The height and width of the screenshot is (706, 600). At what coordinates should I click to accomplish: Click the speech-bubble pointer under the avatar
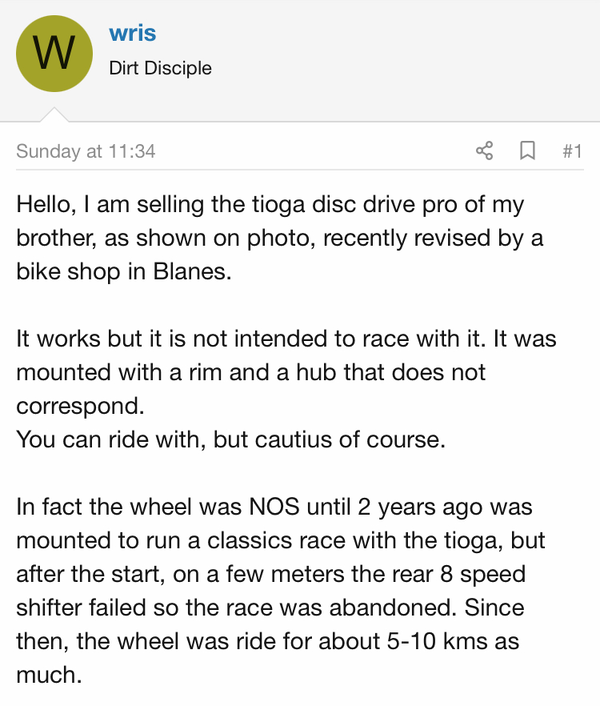coord(54,114)
